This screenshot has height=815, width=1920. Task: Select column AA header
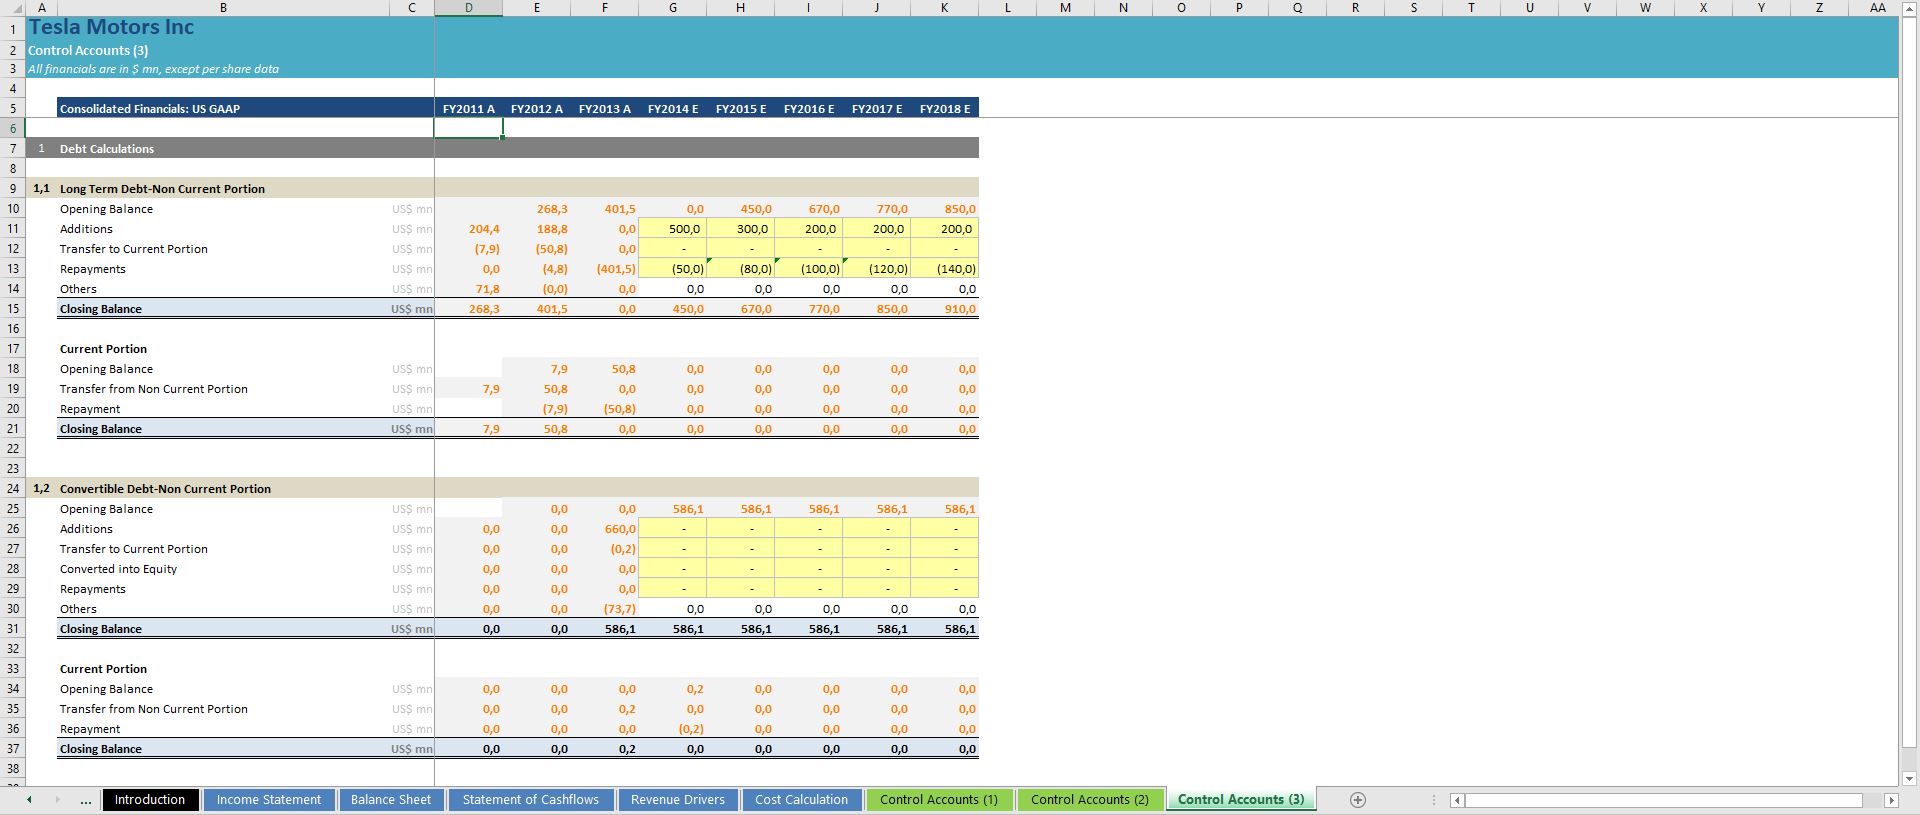pyautogui.click(x=1877, y=8)
